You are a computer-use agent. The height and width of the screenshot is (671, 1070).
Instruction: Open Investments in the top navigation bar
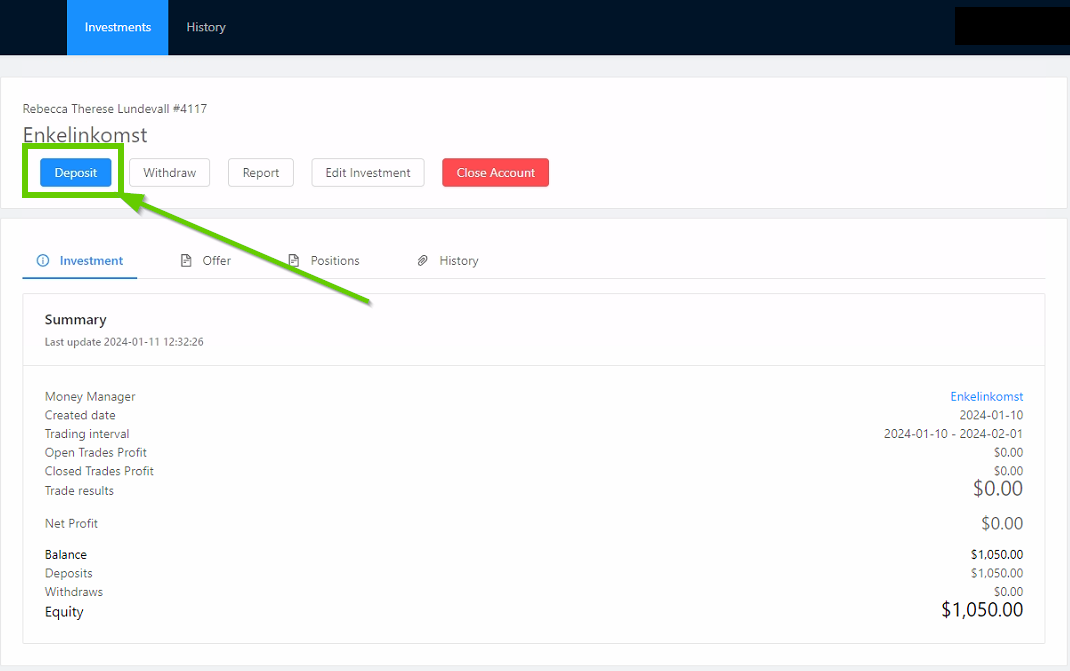118,27
